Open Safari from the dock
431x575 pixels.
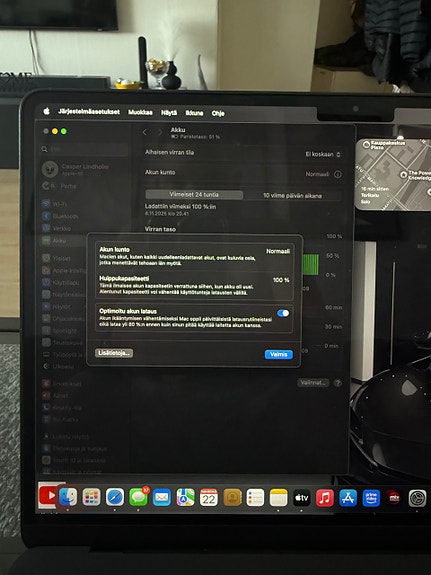[115, 497]
